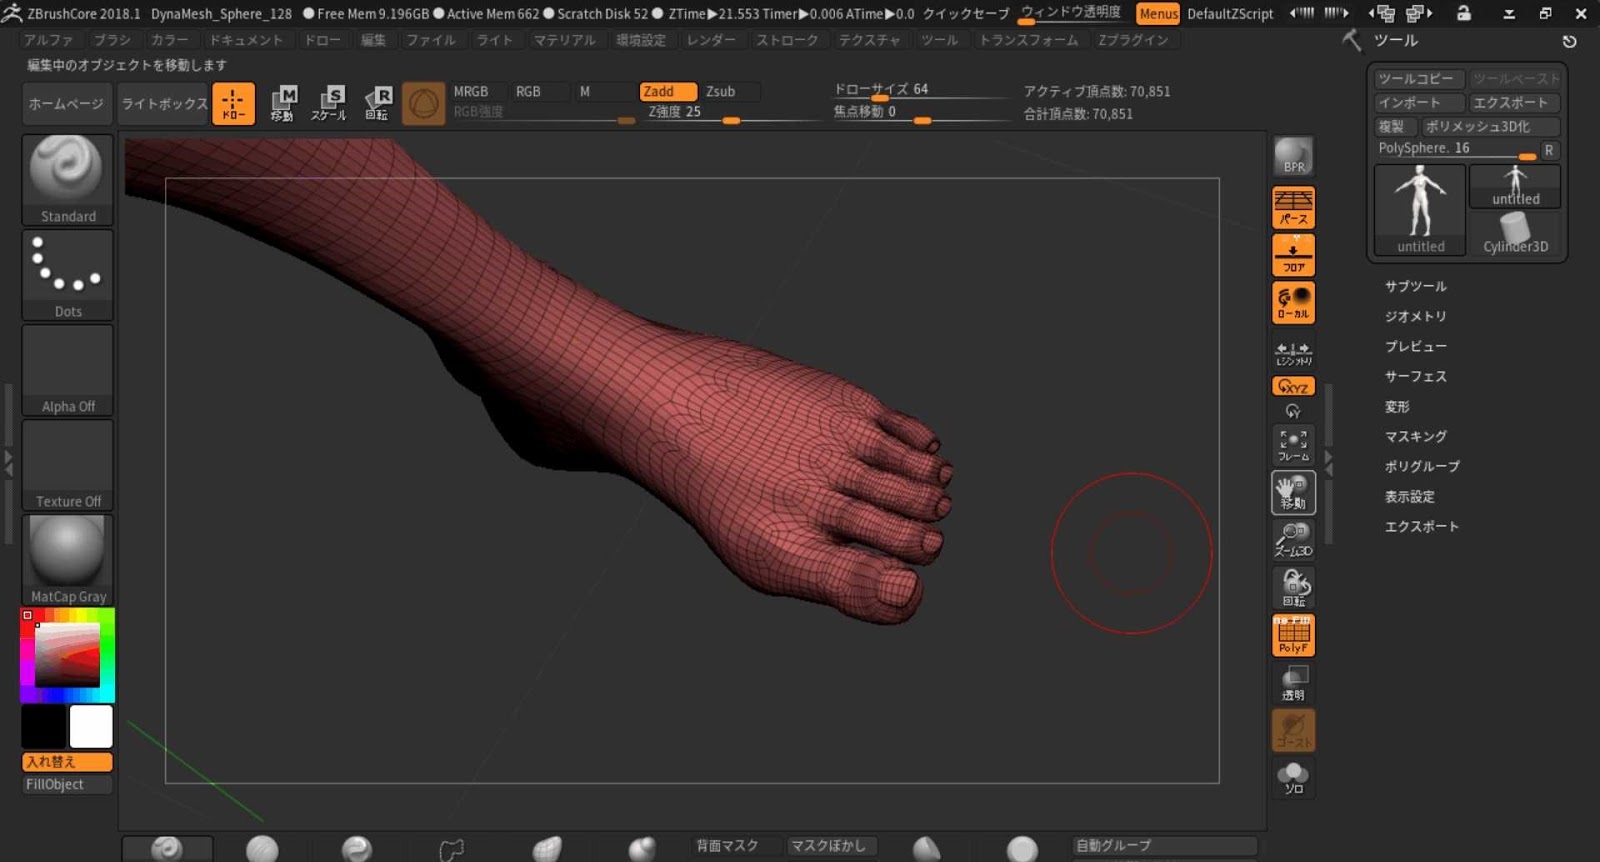
Task: Click the Switch Color (入れ替え) button
Action: click(x=67, y=762)
